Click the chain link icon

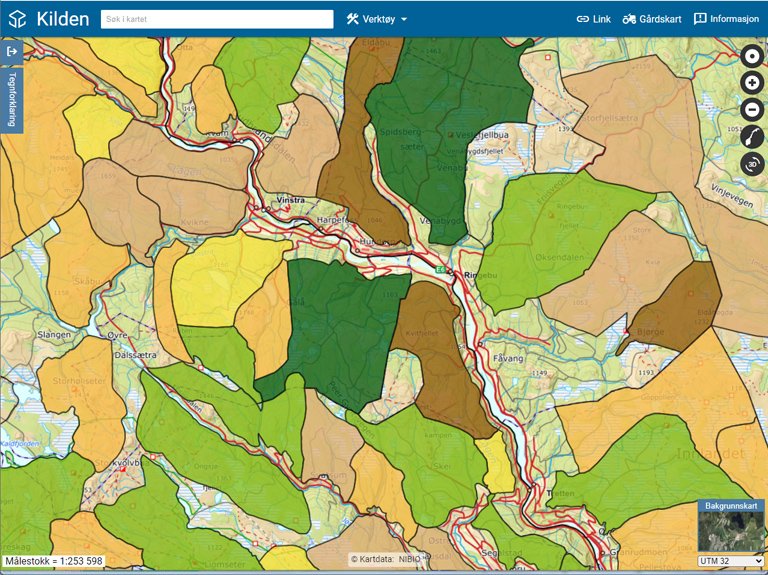[x=583, y=19]
